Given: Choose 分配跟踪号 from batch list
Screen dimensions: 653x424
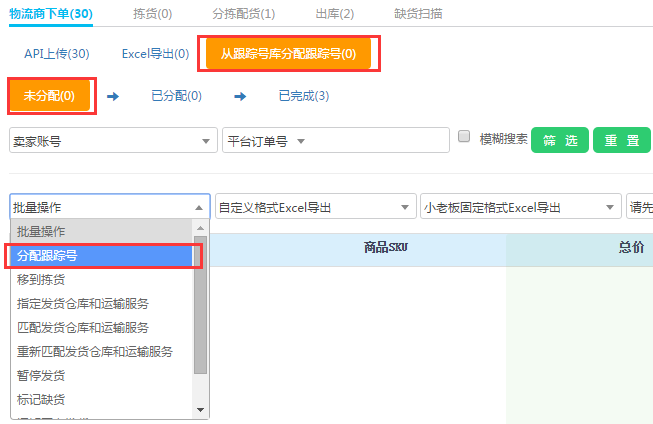Looking at the screenshot, I should click(x=100, y=255).
